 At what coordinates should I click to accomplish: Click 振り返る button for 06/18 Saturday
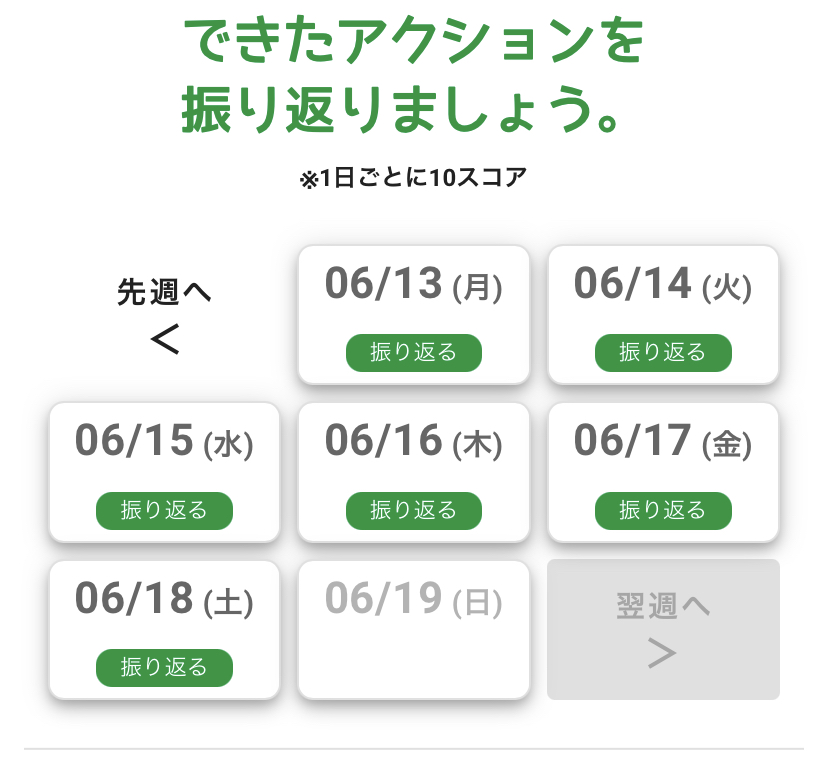164,668
